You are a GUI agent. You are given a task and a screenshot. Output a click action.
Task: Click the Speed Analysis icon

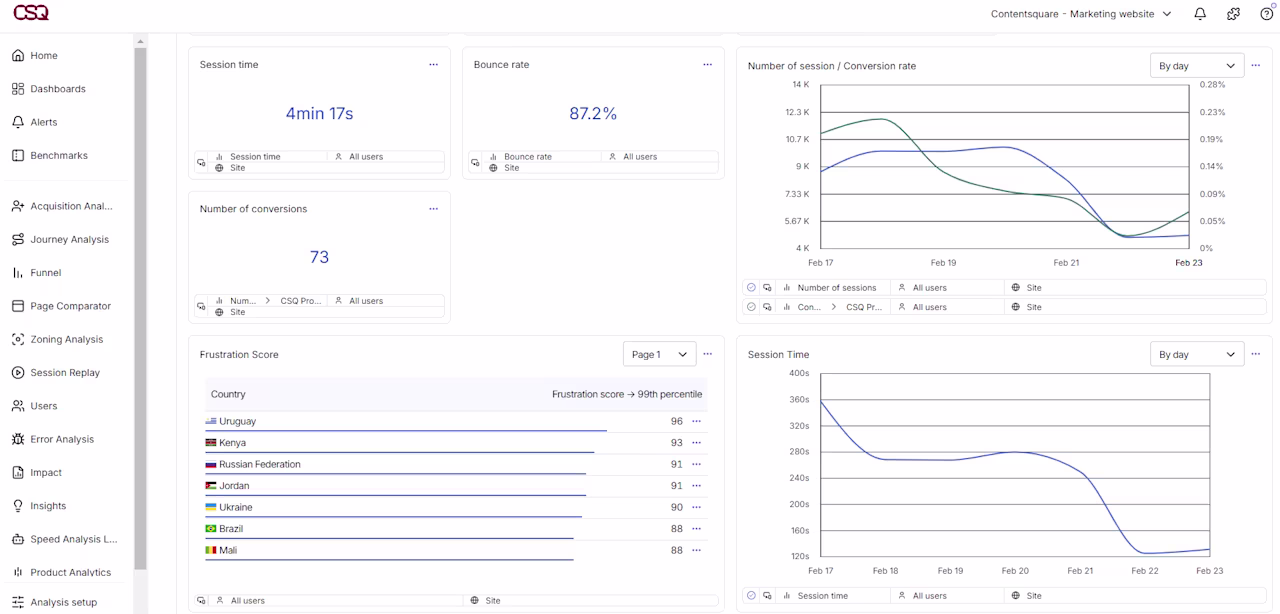[x=18, y=539]
